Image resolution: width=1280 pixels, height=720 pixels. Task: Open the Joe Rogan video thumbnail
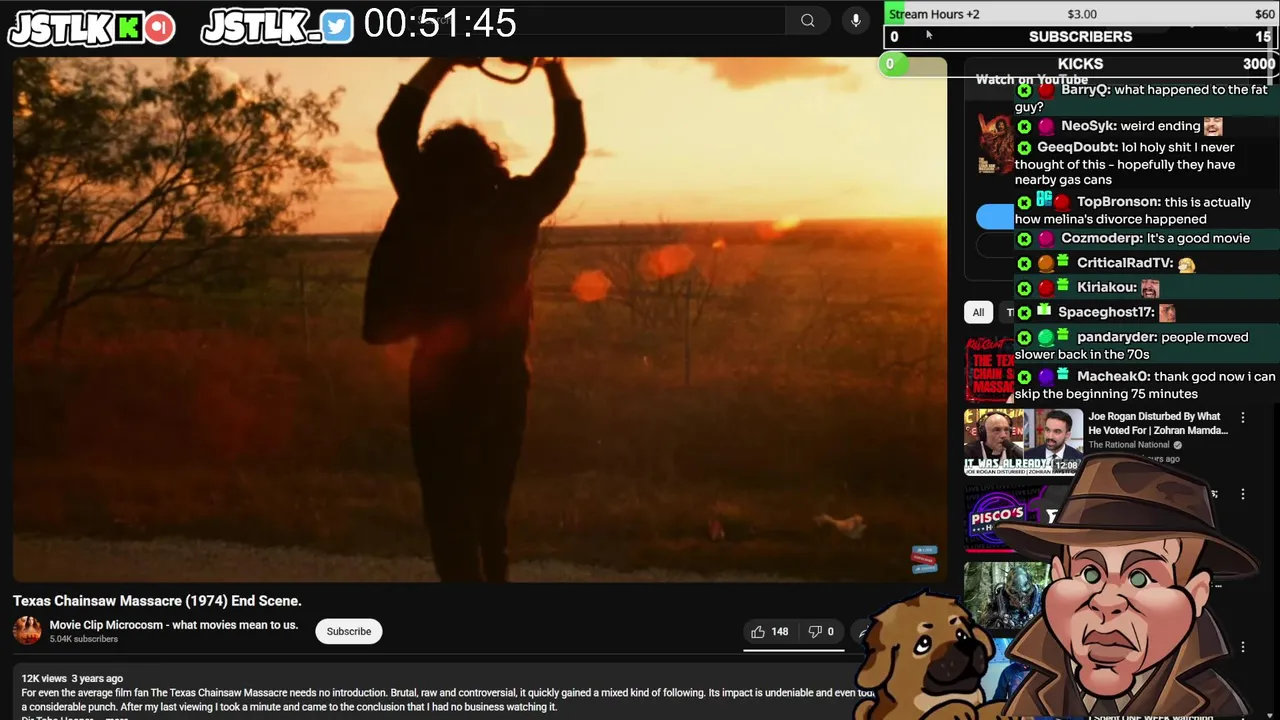[x=1023, y=441]
